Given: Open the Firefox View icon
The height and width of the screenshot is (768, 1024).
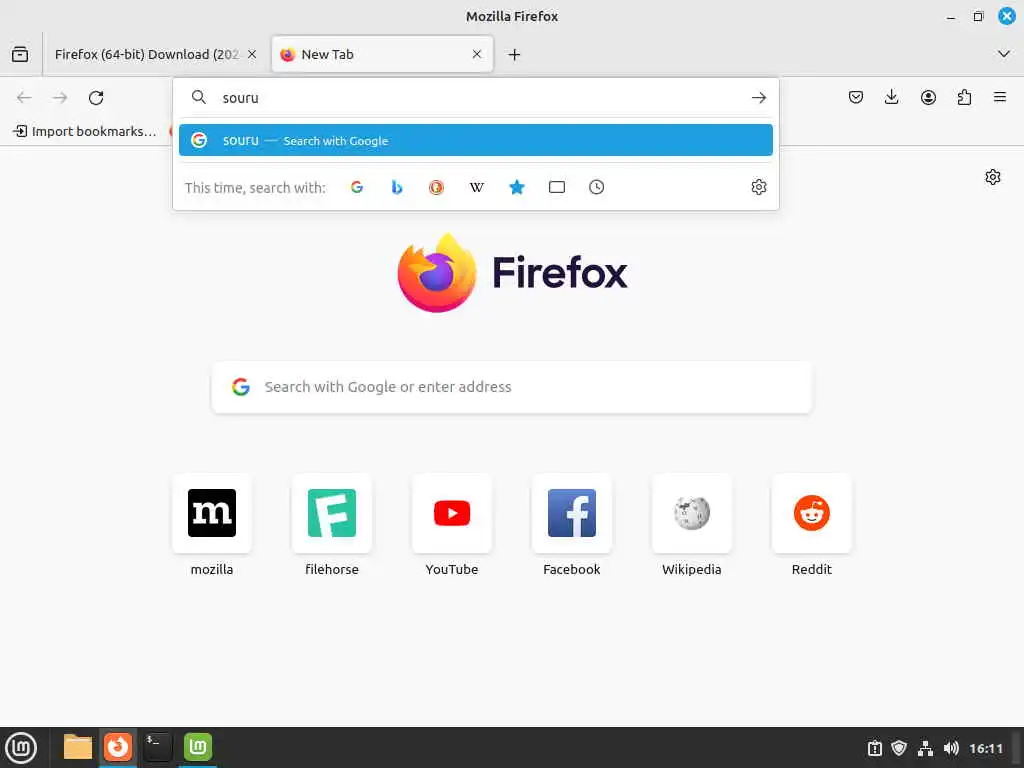Looking at the screenshot, I should (20, 55).
